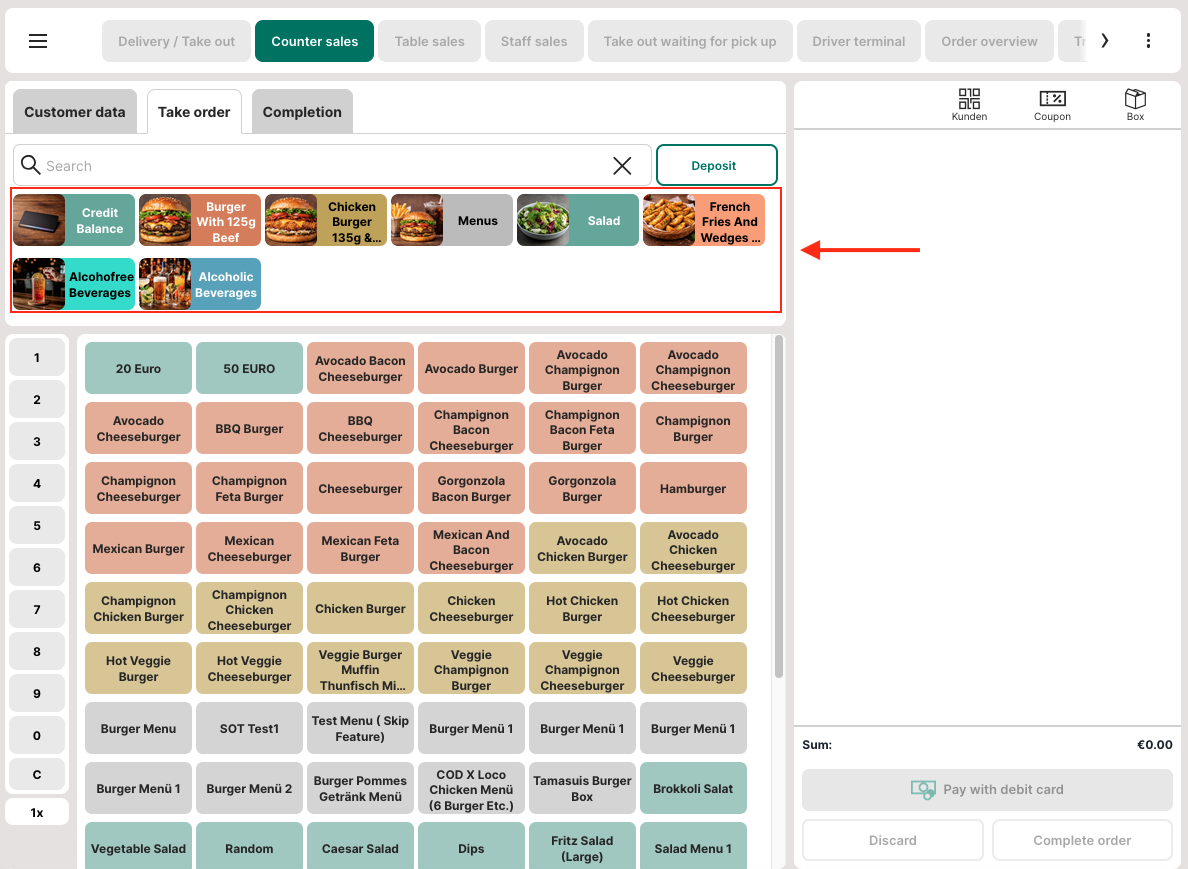1188x869 pixels.
Task: Switch to Table sales mode
Action: point(429,41)
